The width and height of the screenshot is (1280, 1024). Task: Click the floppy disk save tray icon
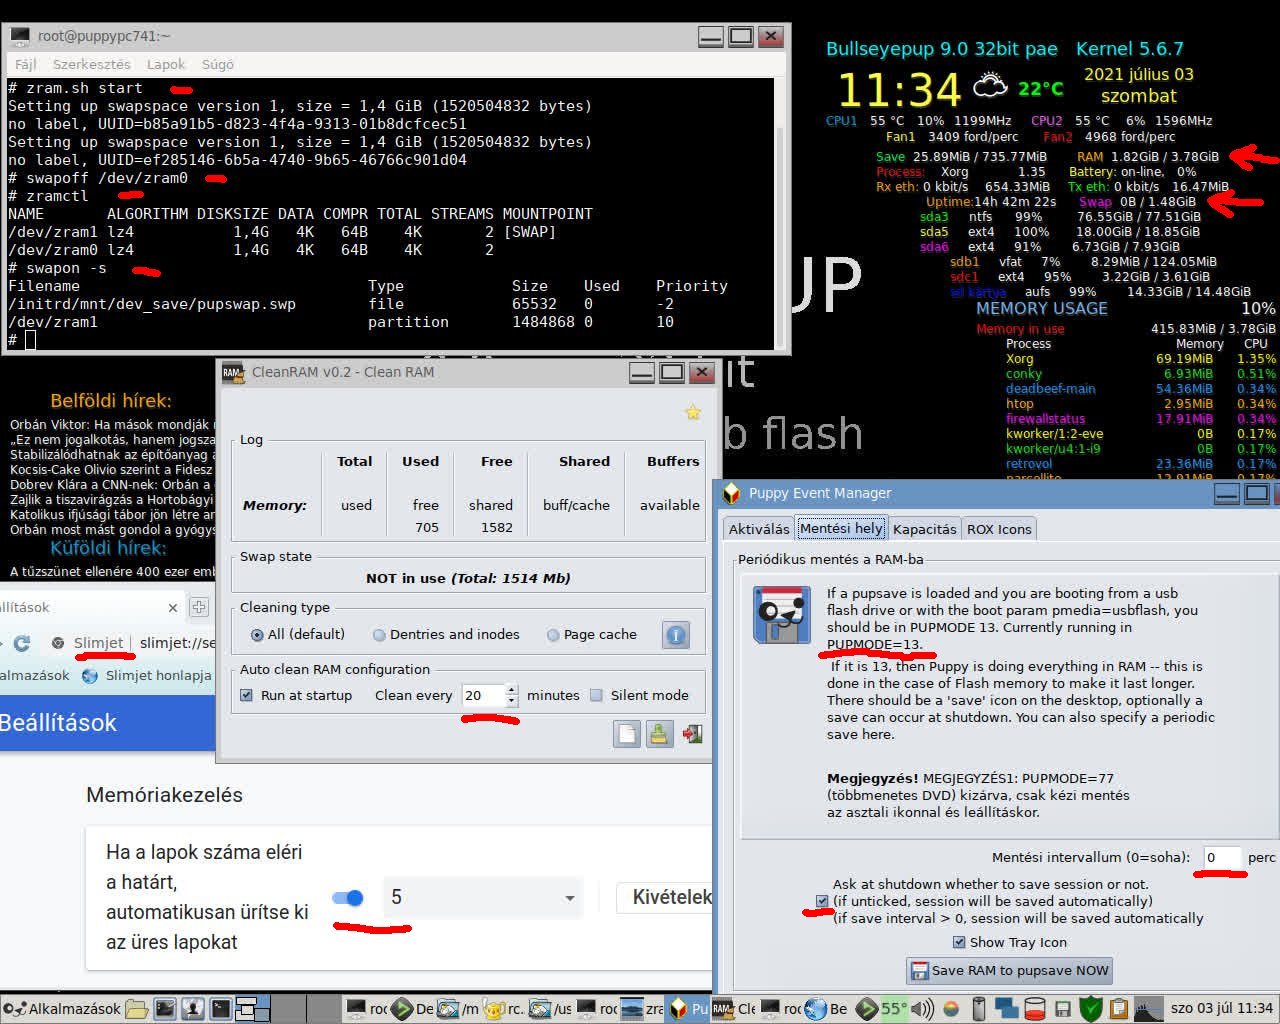[x=1063, y=1009]
